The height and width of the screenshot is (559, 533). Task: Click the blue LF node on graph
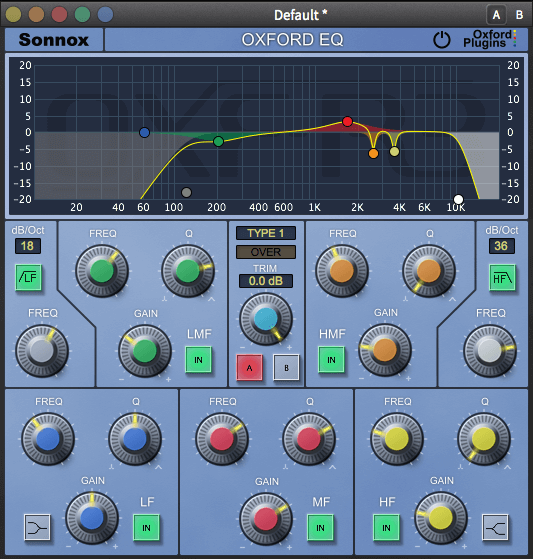144,133
